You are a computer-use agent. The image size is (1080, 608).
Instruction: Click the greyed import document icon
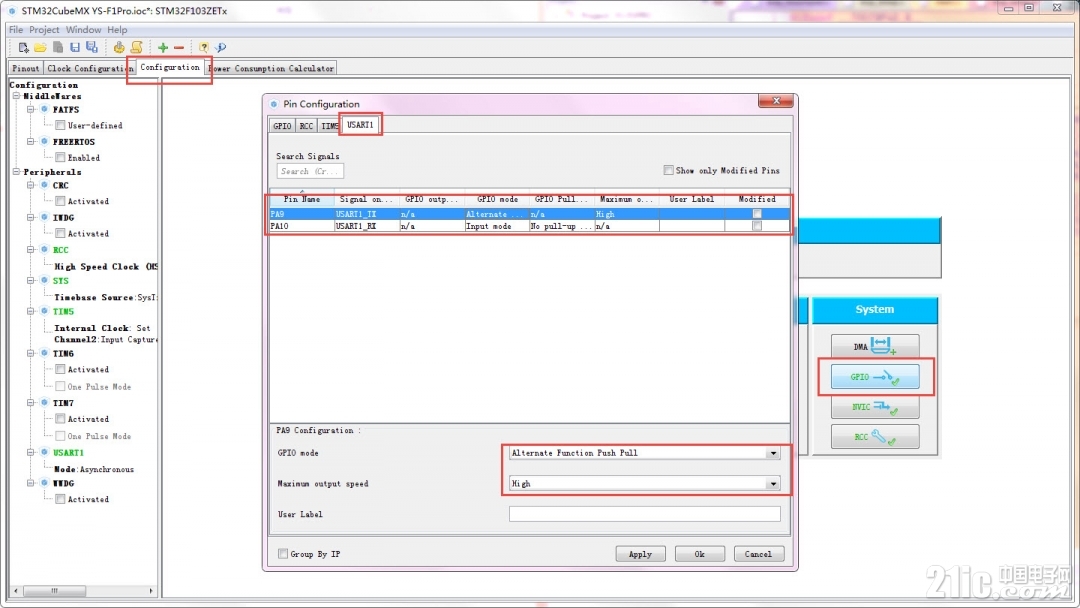pos(58,48)
